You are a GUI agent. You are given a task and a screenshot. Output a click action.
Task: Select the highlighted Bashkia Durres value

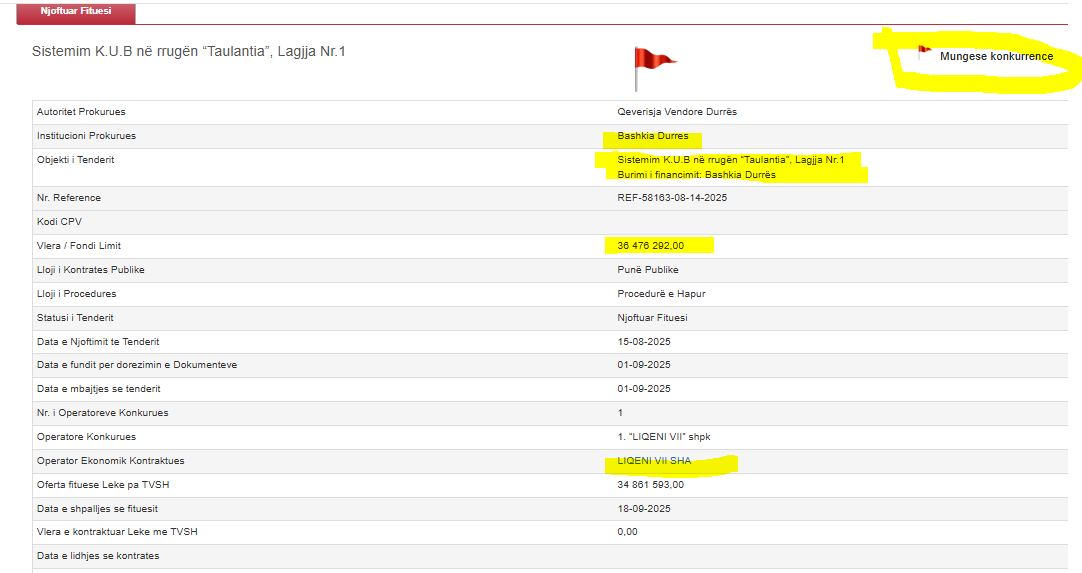click(652, 136)
